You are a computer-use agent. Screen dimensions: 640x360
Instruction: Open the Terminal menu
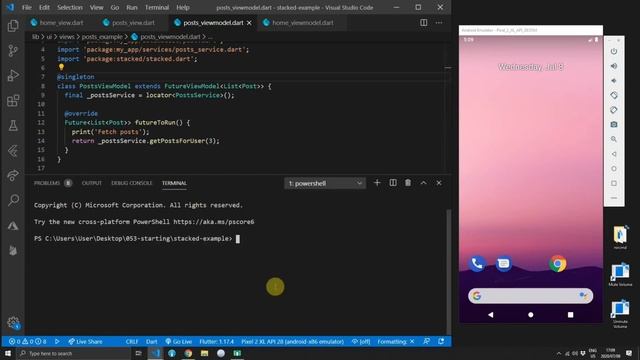point(157,7)
